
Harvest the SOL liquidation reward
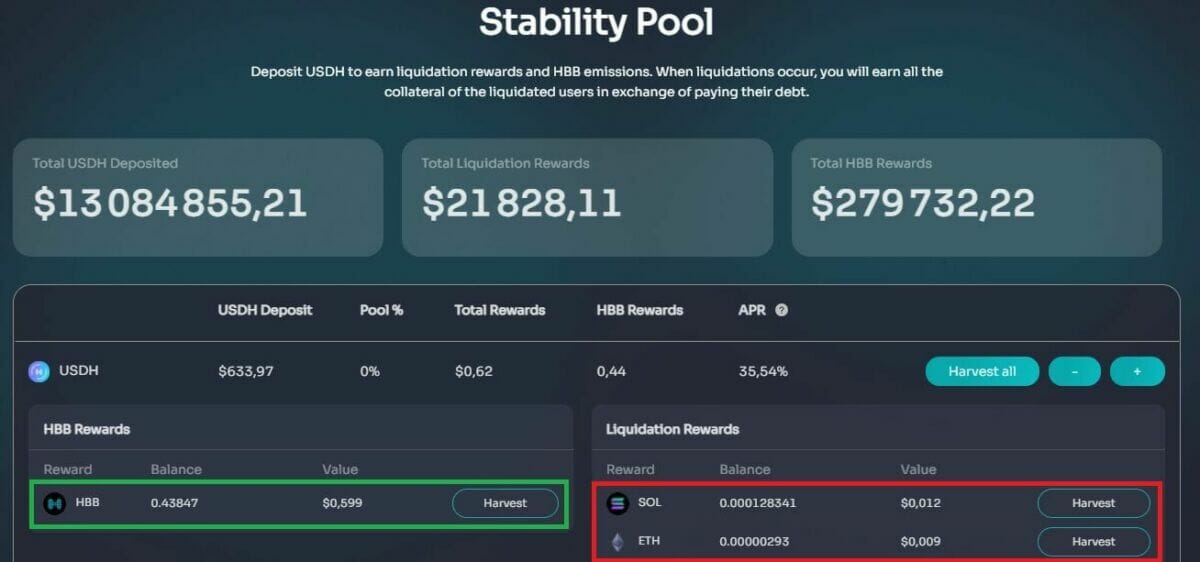coord(1093,503)
